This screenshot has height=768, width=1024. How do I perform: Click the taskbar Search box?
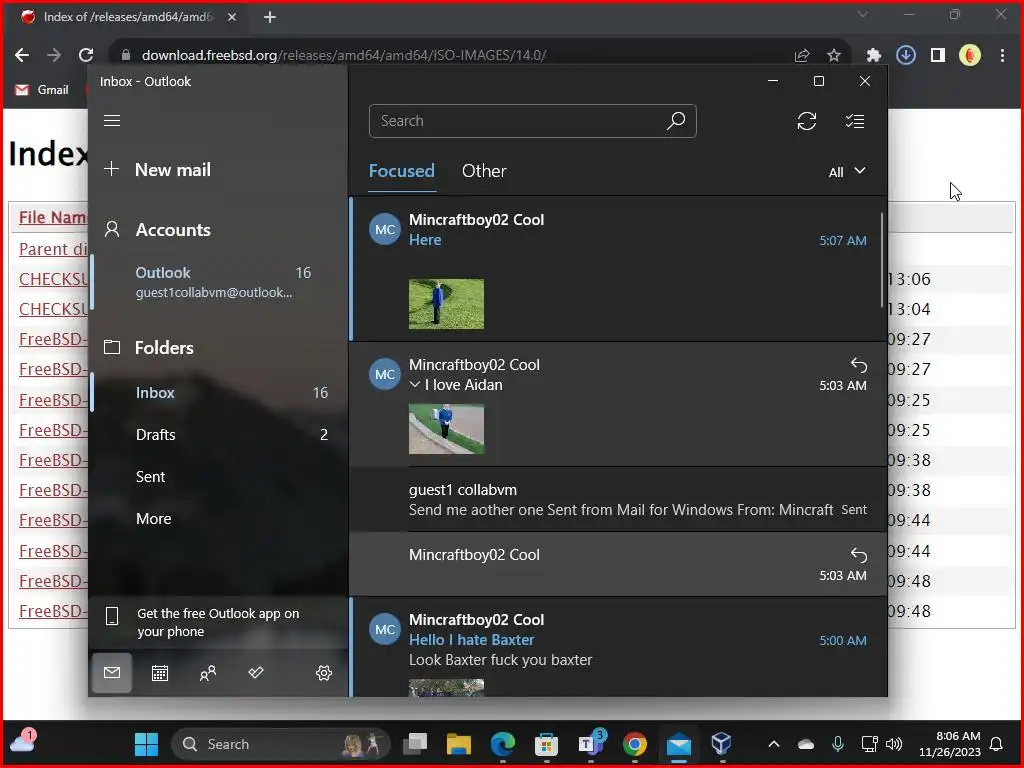(280, 744)
